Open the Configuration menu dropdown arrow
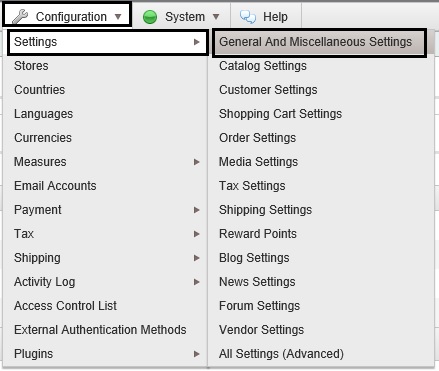Screen dimensions: 439x371 (x=118, y=17)
